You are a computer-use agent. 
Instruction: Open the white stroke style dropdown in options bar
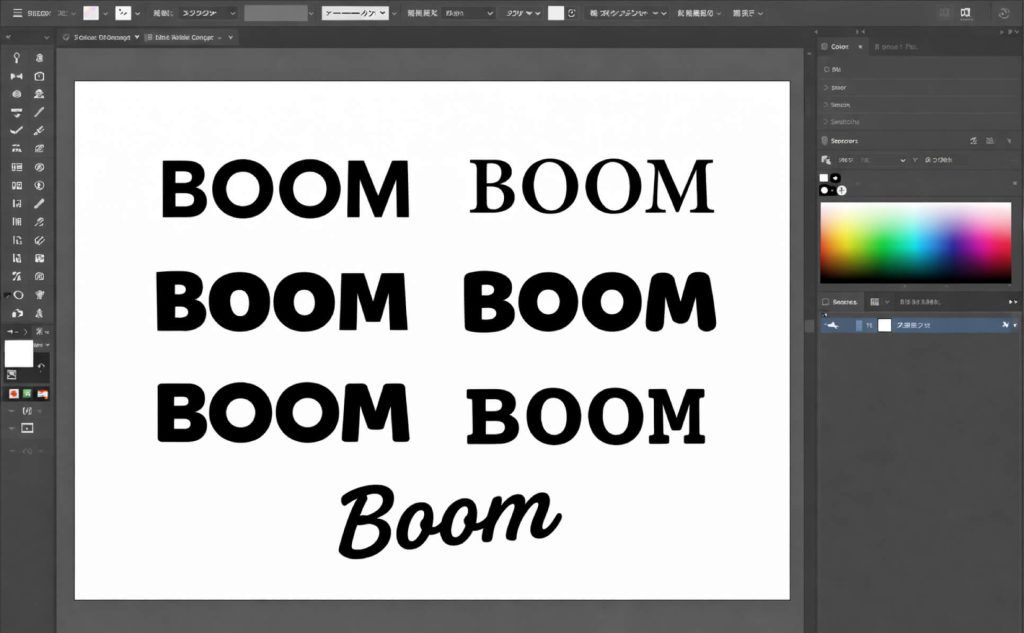(x=355, y=13)
